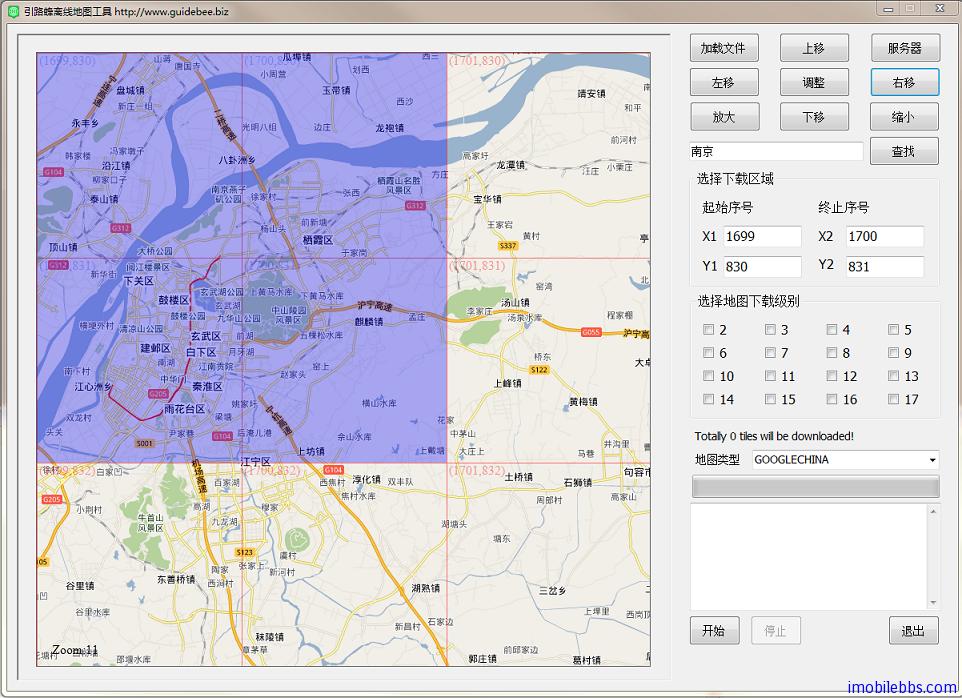Click the 调整 adjust button
962x698 pixels.
coord(813,83)
